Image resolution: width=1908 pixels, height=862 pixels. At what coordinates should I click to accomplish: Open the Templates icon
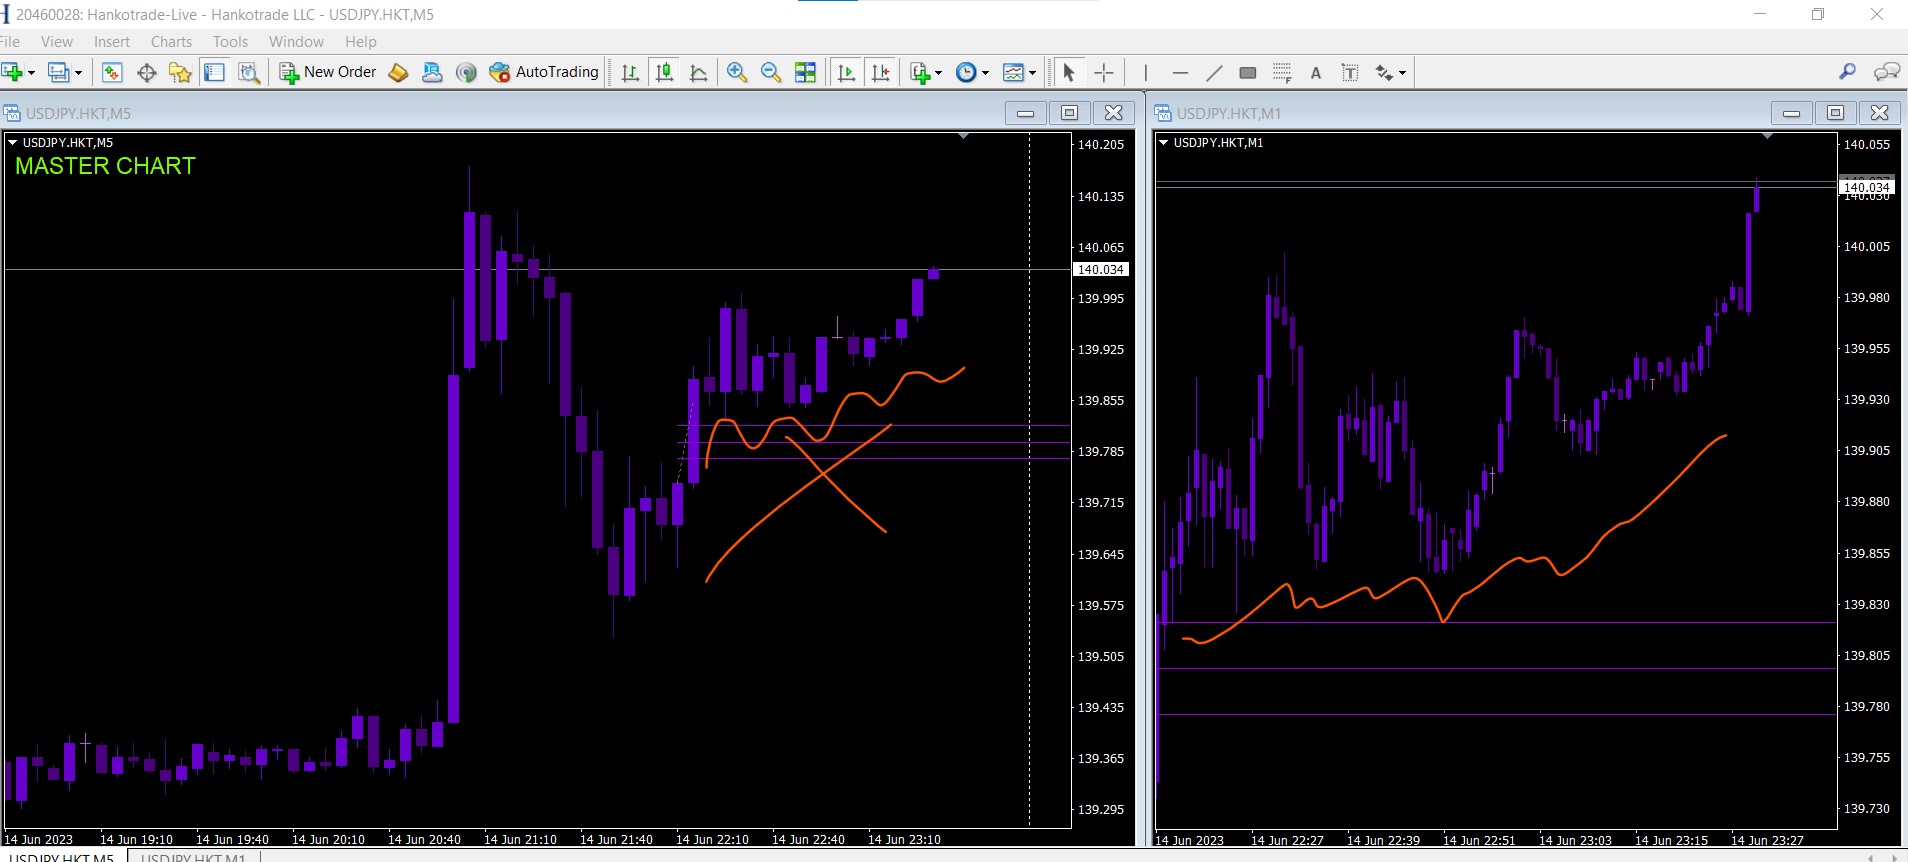tap(1013, 72)
